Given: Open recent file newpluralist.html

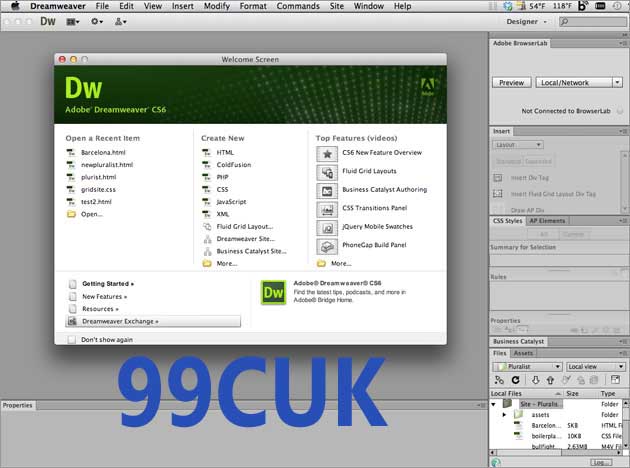Looking at the screenshot, I should (107, 165).
